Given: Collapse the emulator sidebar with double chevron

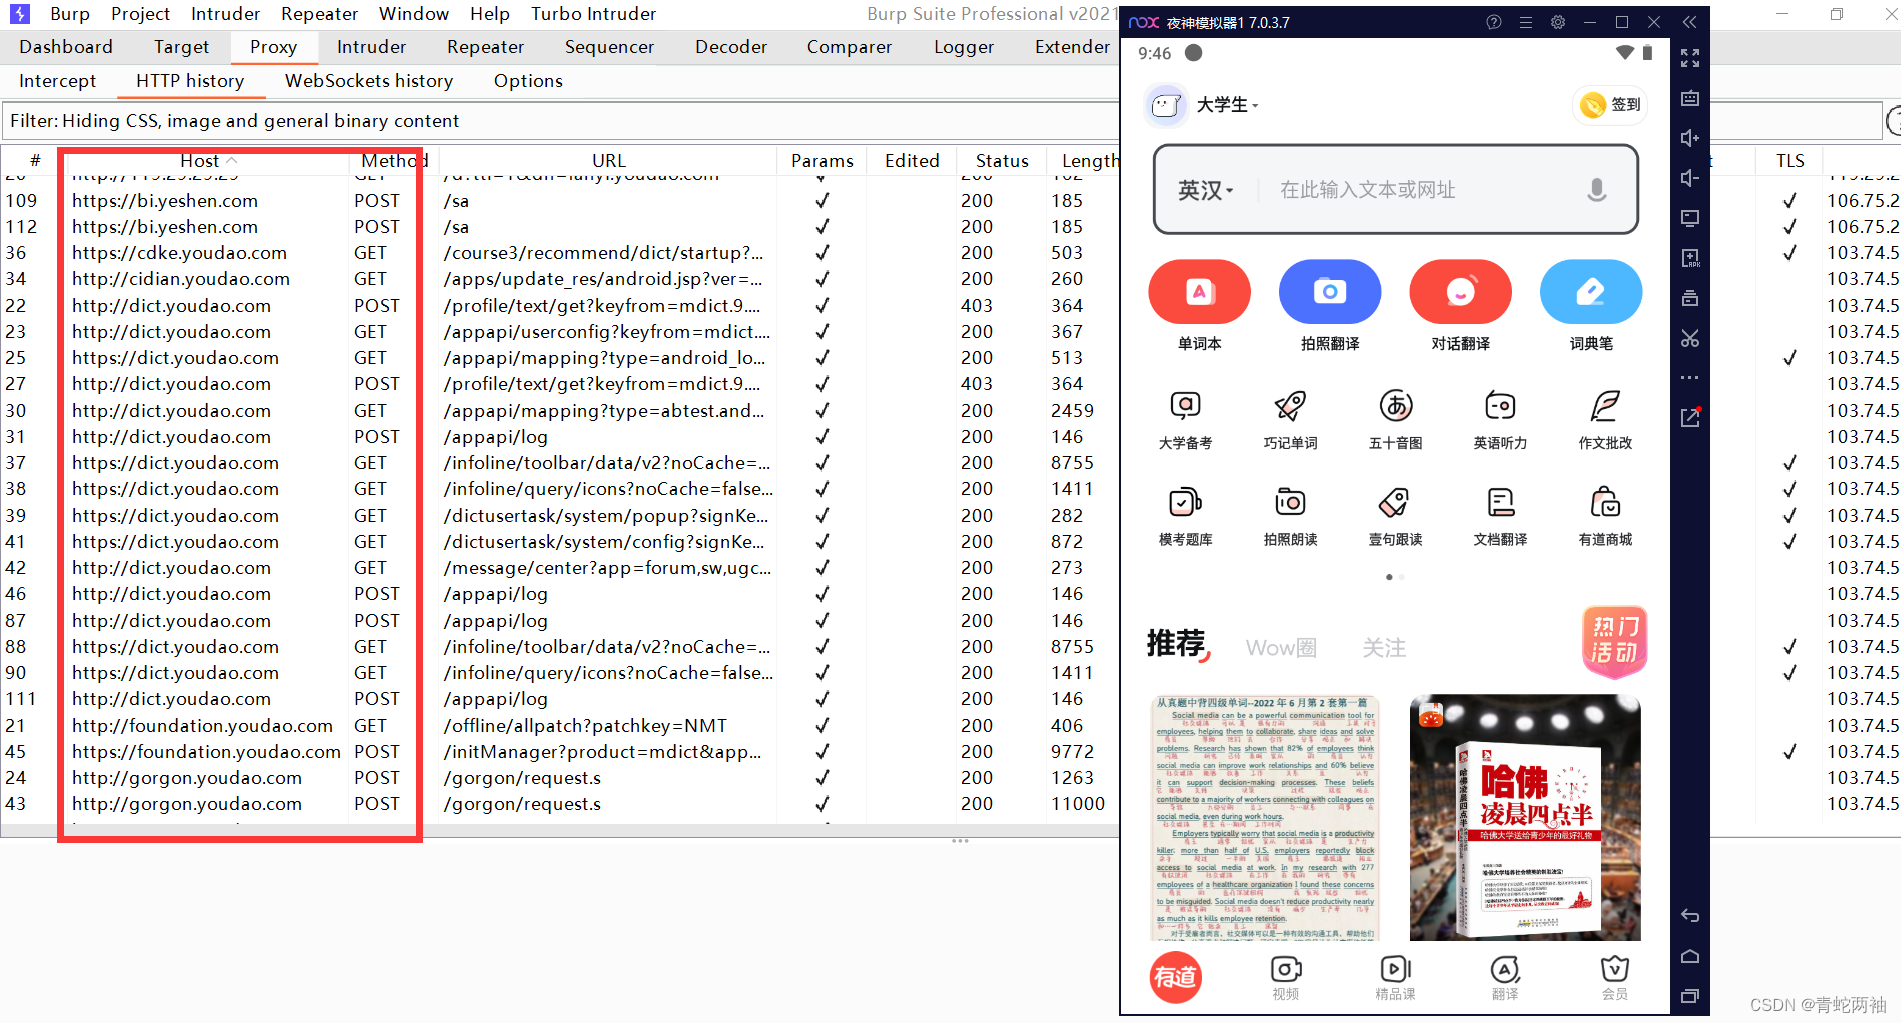Looking at the screenshot, I should [1689, 22].
